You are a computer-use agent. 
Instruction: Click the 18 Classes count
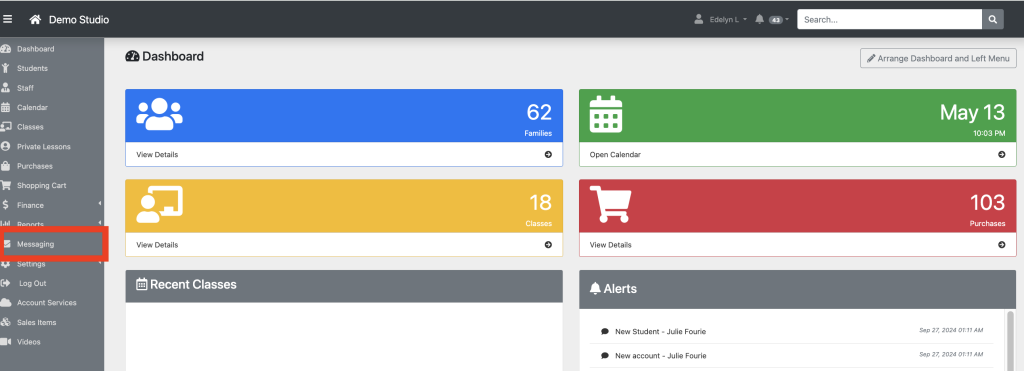540,202
